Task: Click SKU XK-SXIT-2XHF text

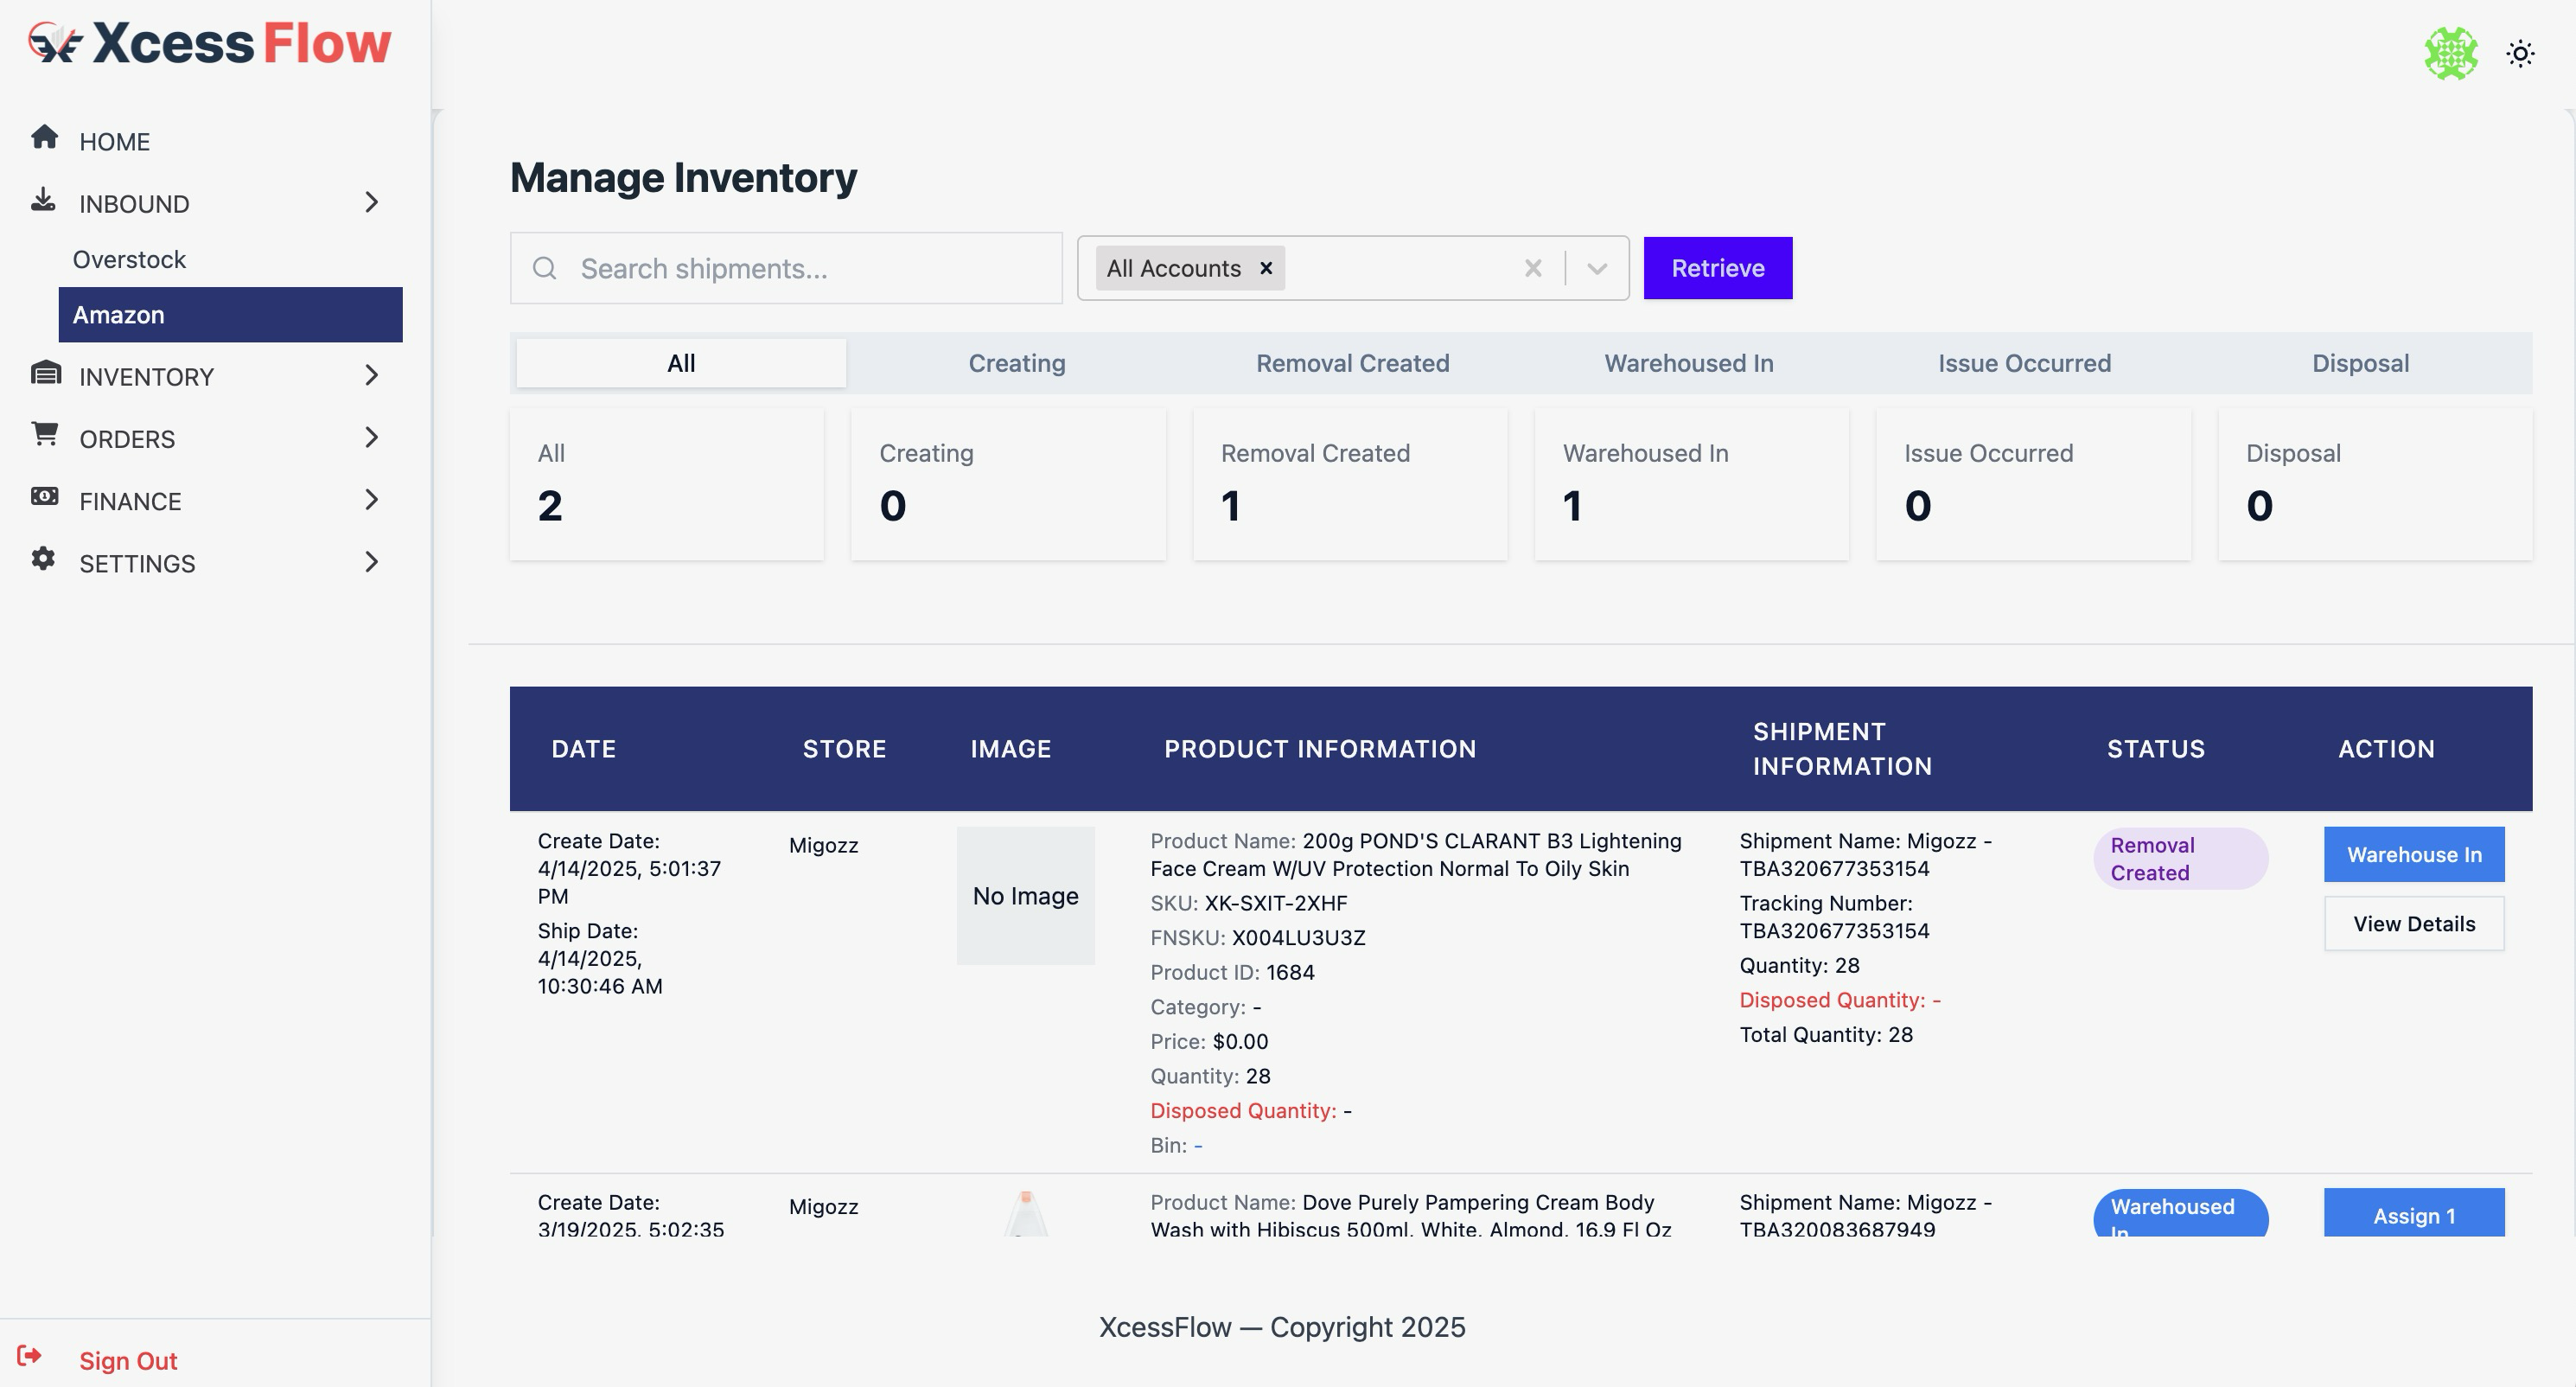Action: (x=1249, y=903)
